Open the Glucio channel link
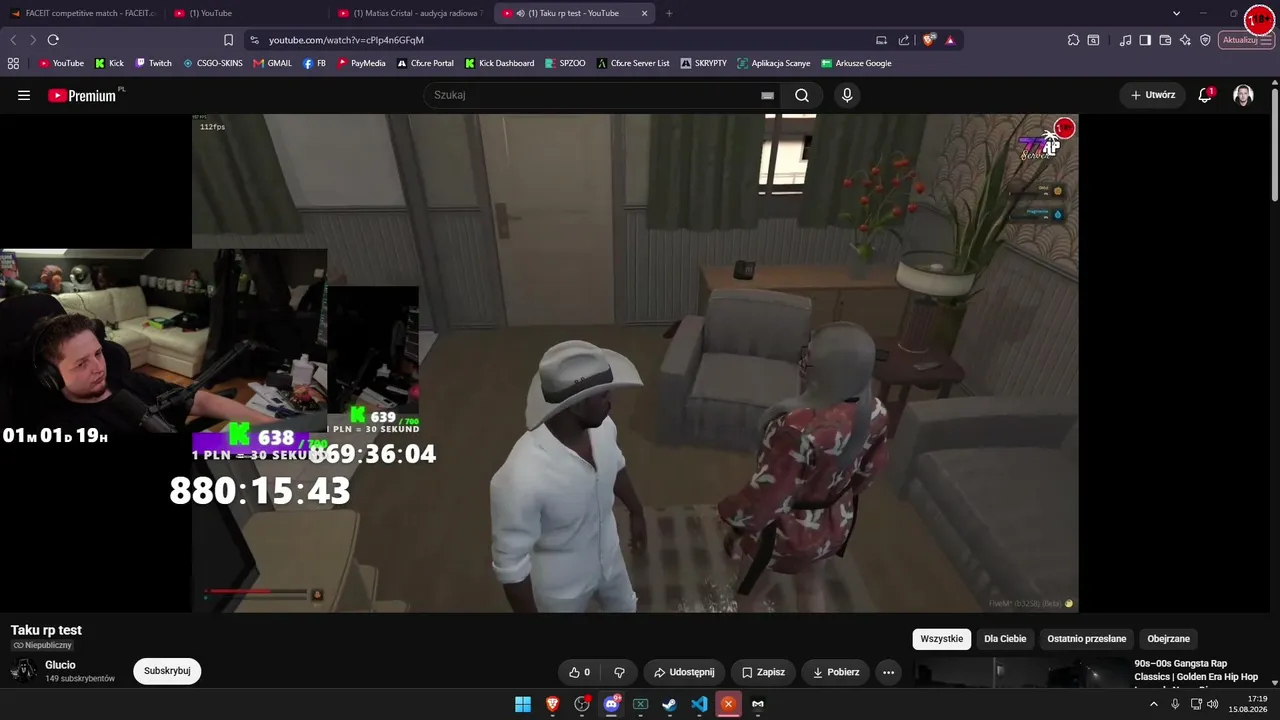This screenshot has width=1280, height=720. click(60, 665)
